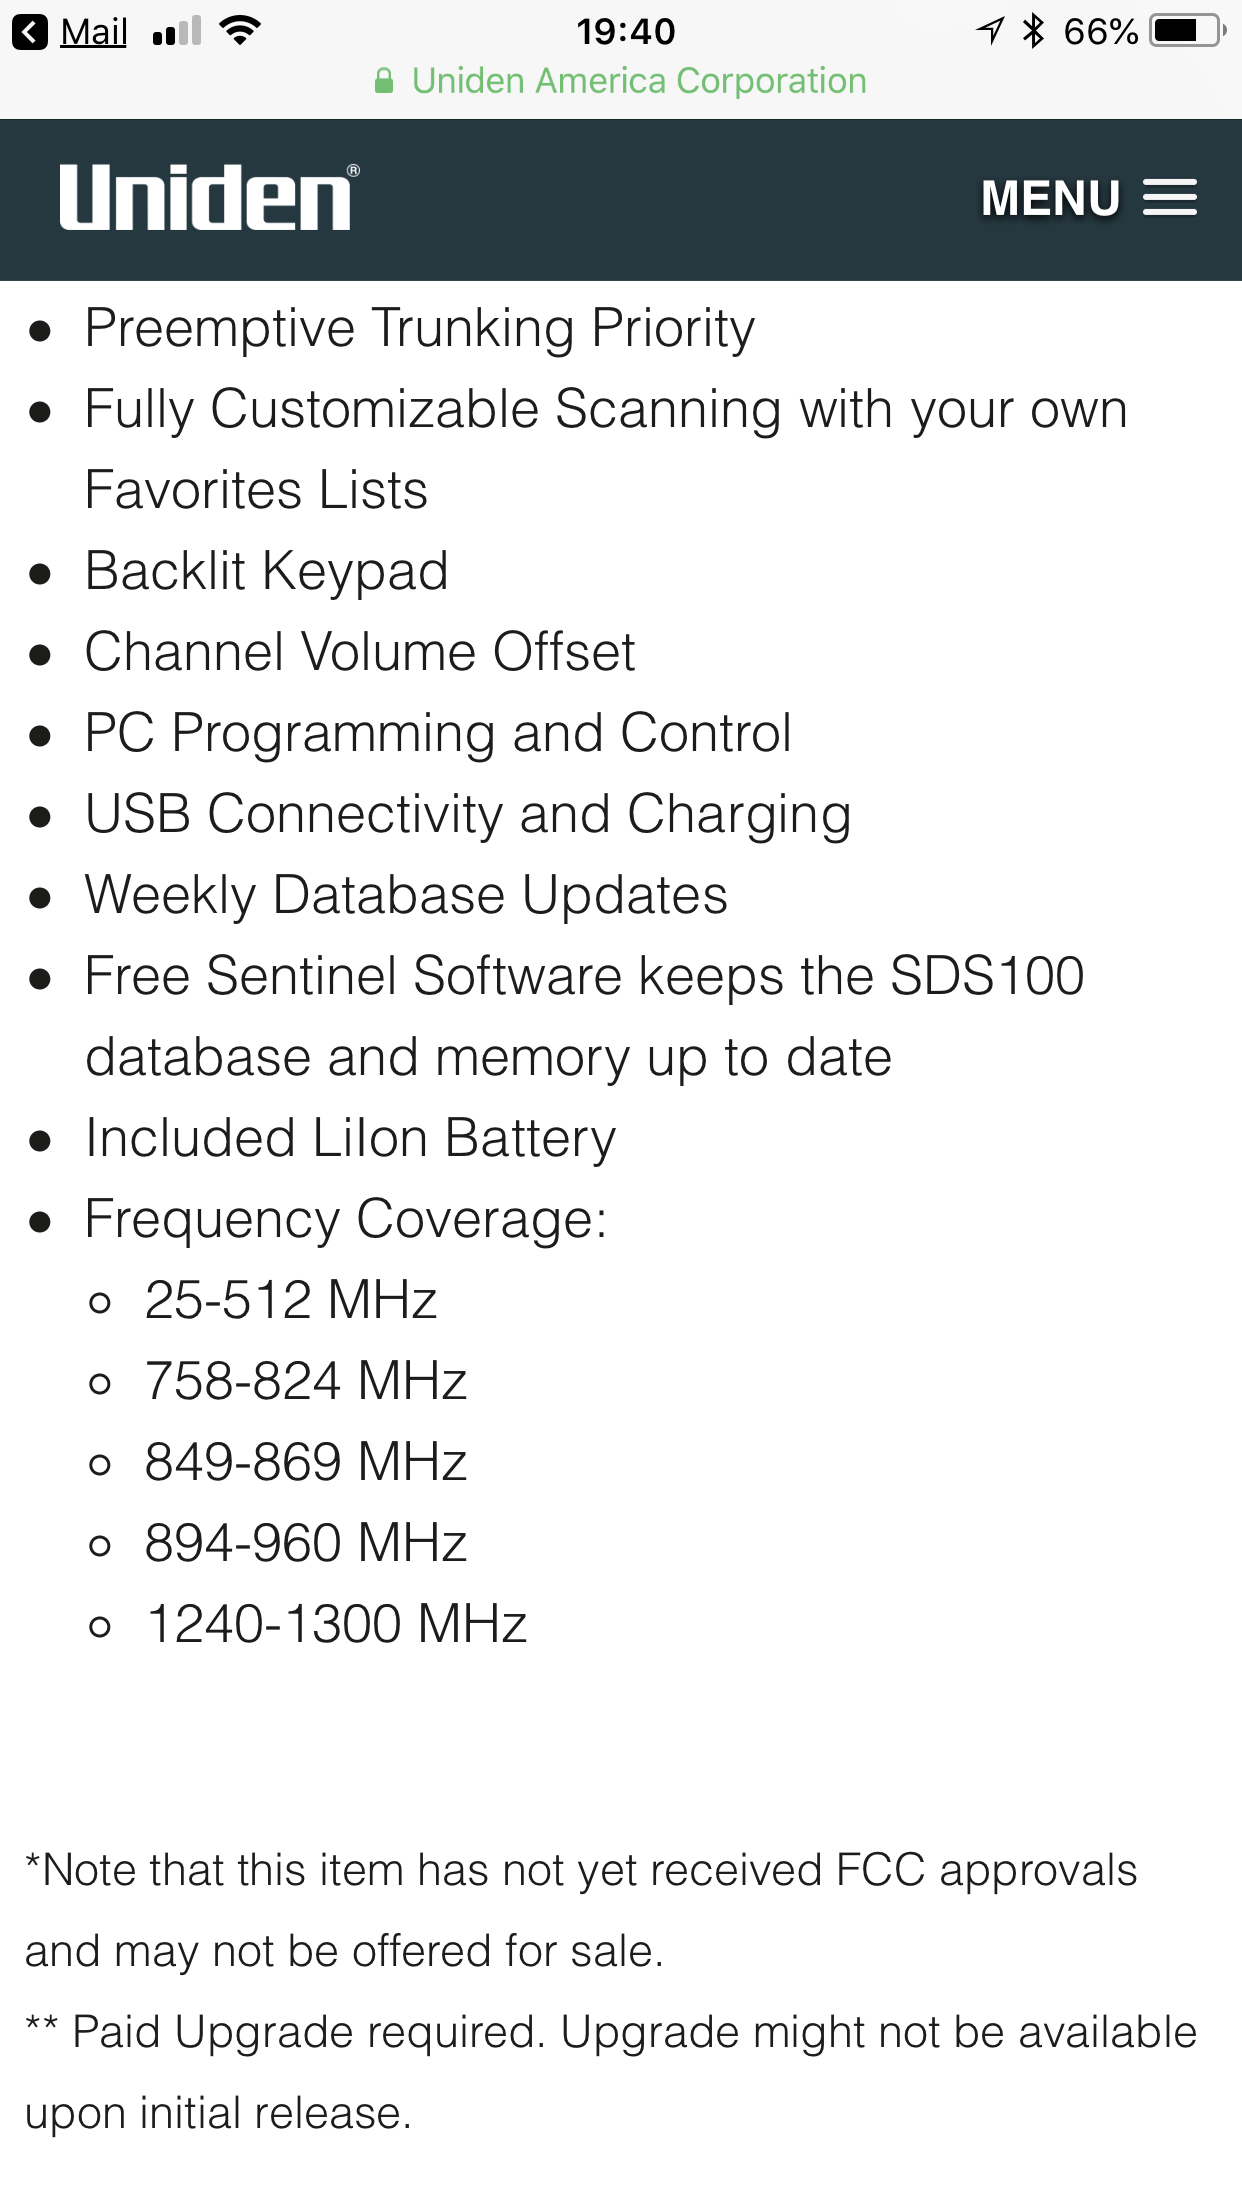The image size is (1242, 2208).
Task: Tap the Paid Upgrade required footnote
Action: (x=611, y=2072)
